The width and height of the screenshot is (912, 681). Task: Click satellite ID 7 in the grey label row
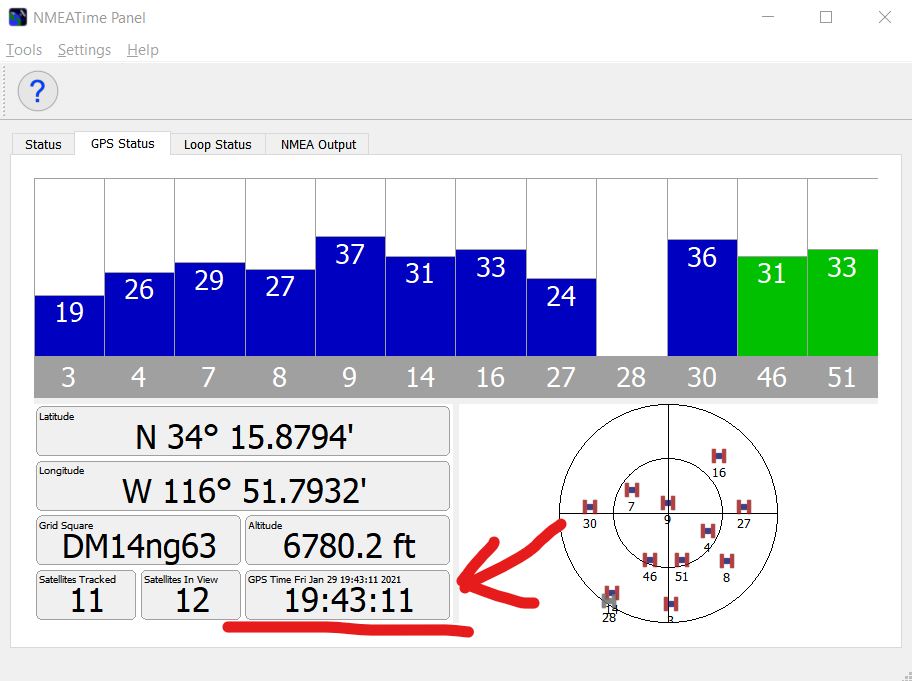click(x=209, y=377)
